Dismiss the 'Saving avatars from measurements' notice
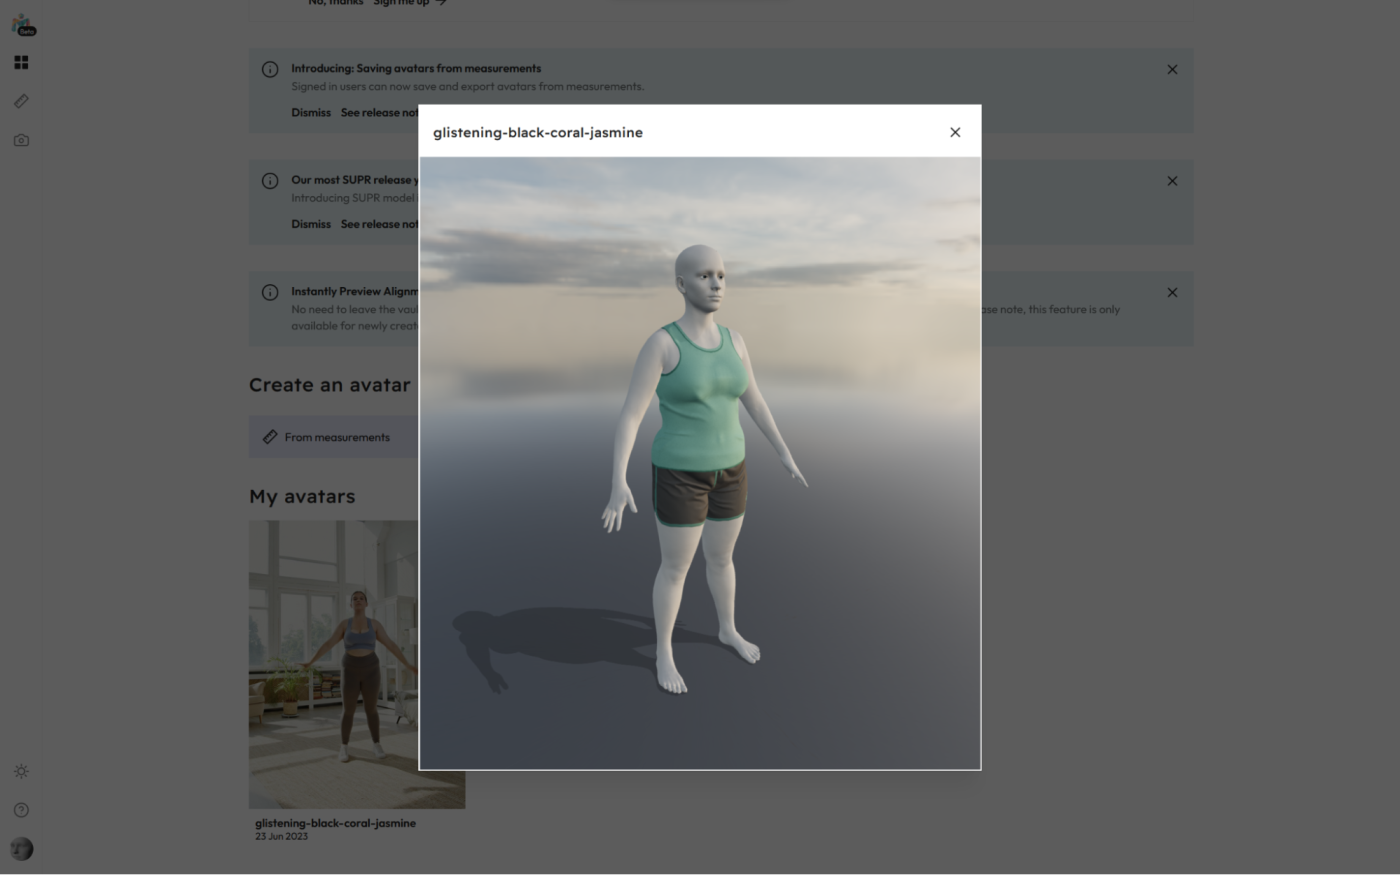The image size is (1400, 875). [311, 112]
